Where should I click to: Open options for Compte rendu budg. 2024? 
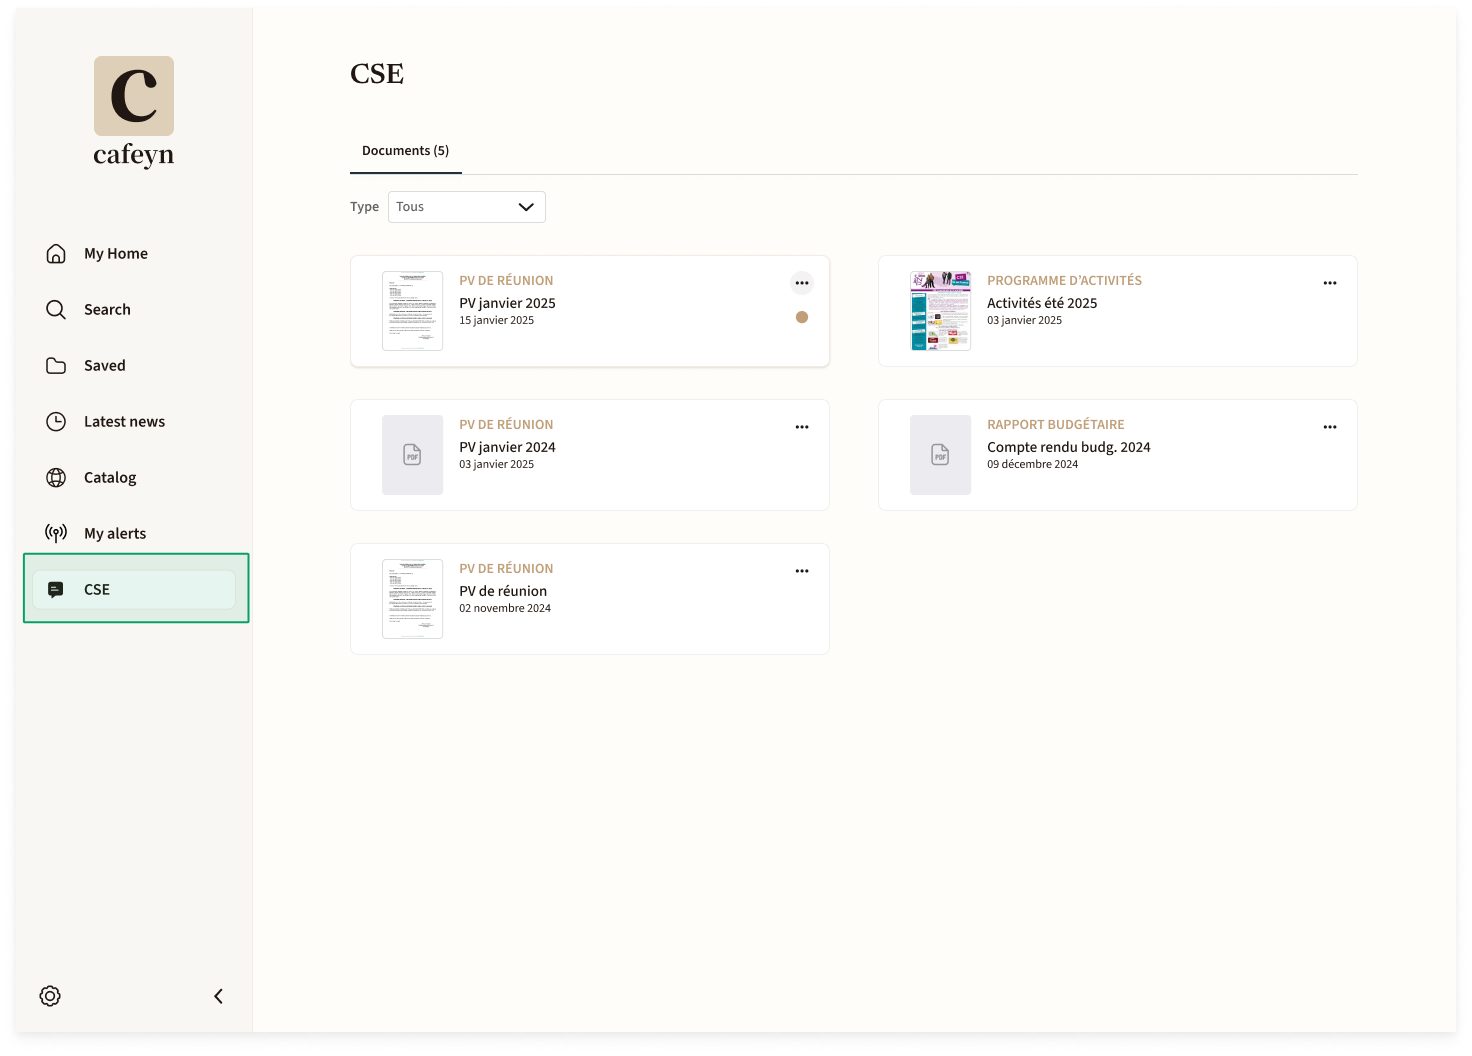coord(1330,427)
